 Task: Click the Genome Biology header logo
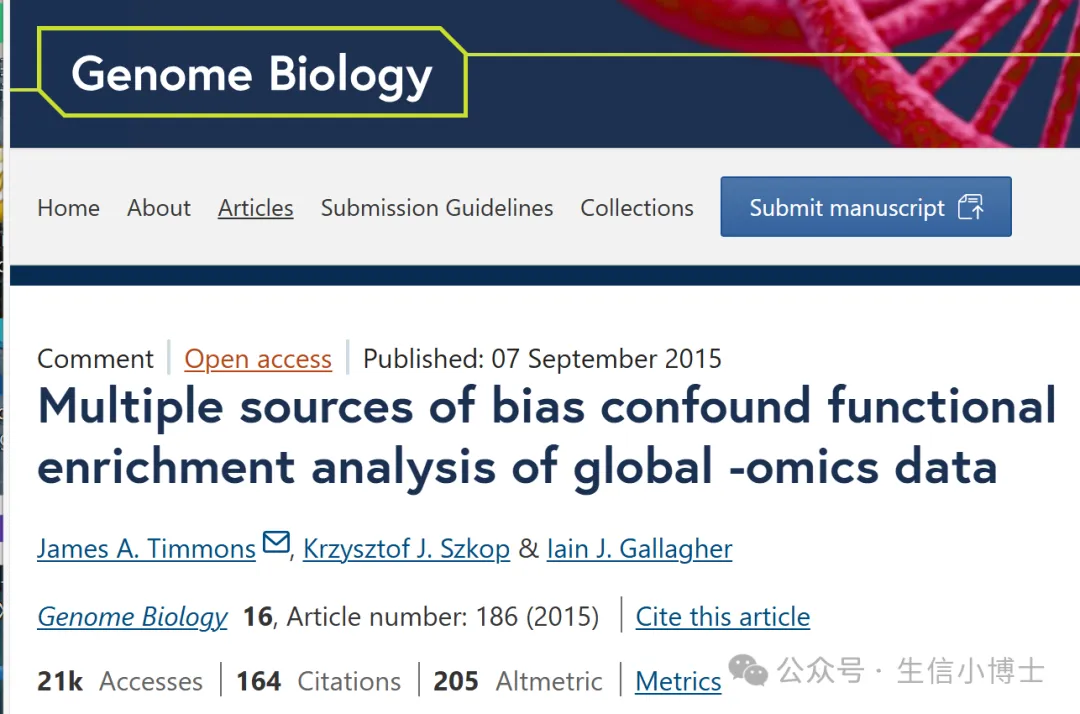[251, 74]
